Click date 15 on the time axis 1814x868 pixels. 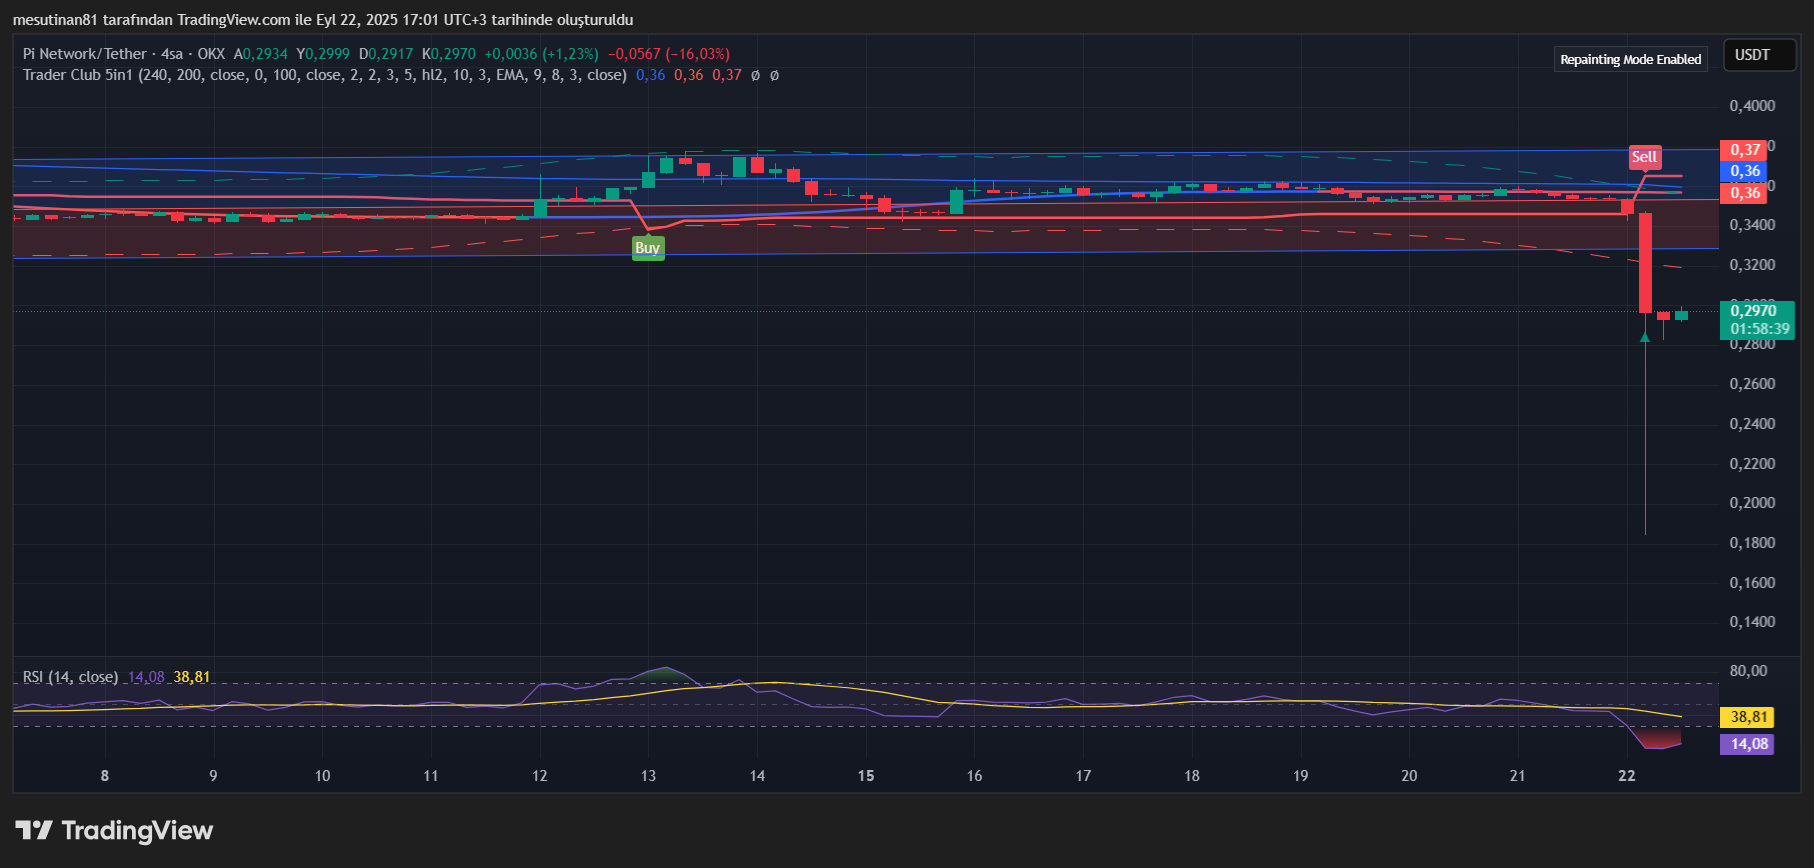pos(866,776)
